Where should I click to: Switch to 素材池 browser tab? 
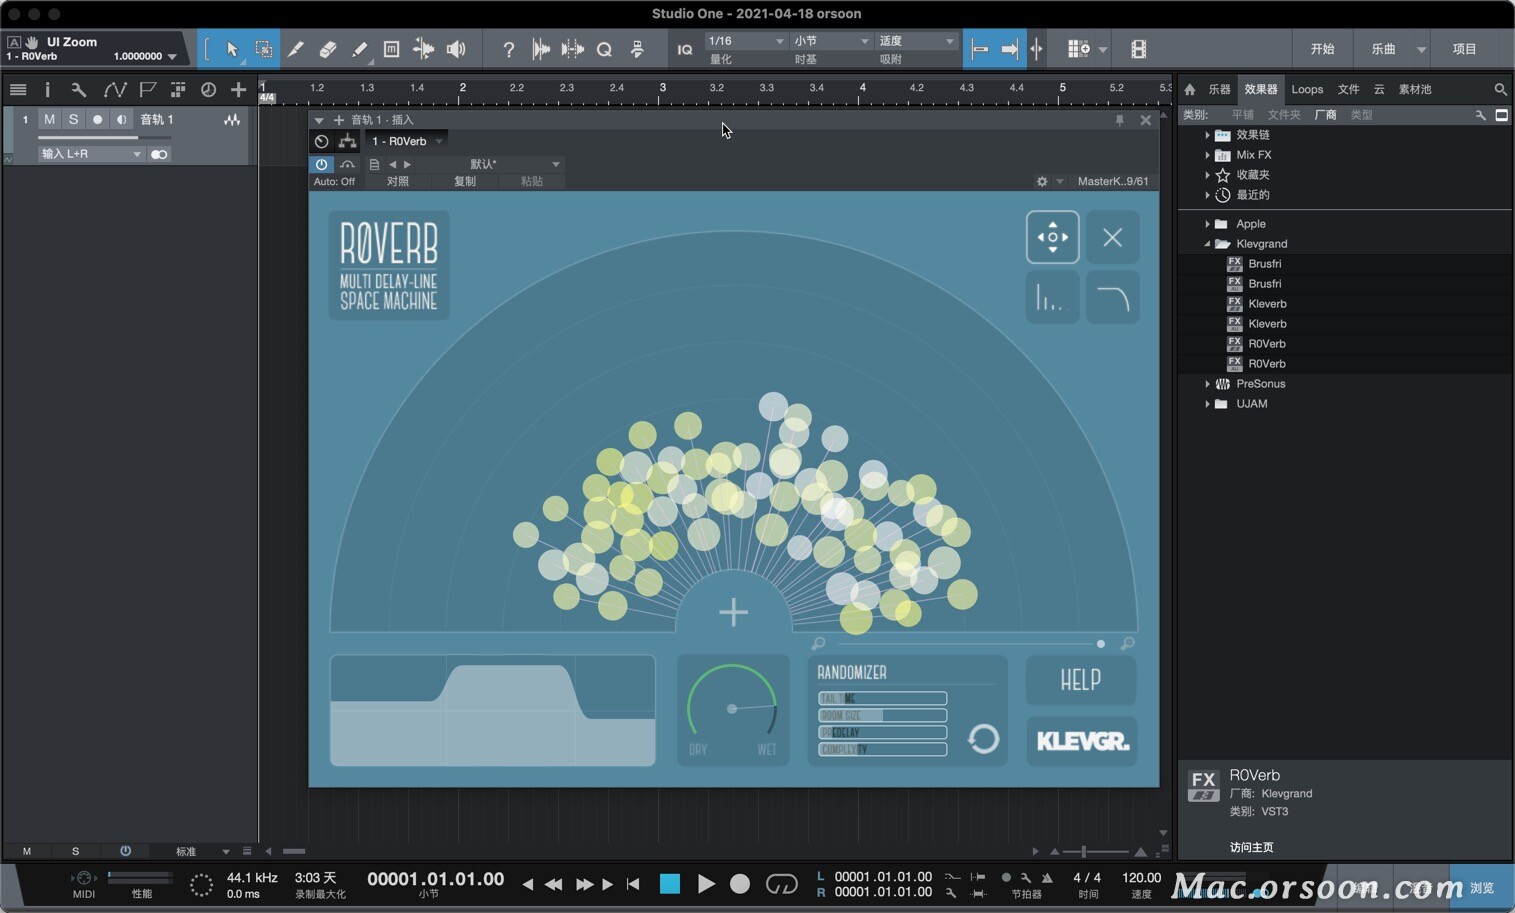click(x=1414, y=89)
